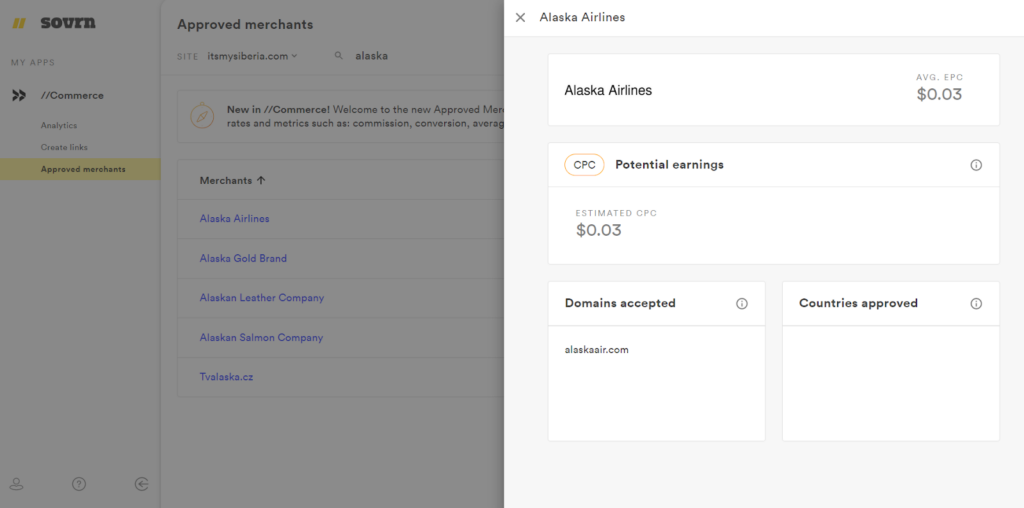Click the Potential earnings info icon

tap(976, 165)
